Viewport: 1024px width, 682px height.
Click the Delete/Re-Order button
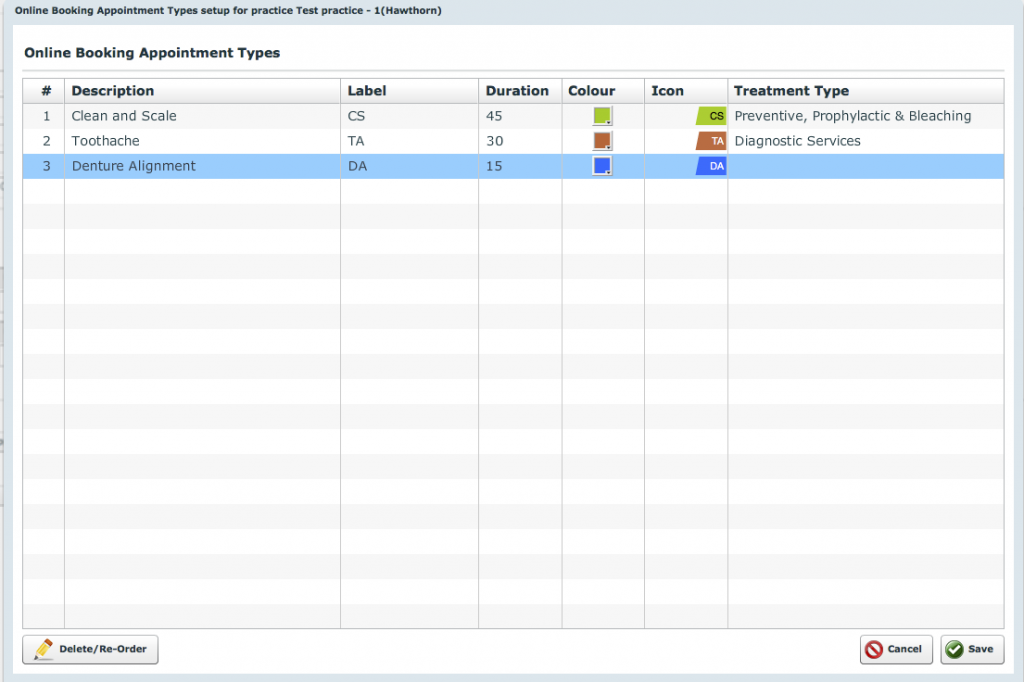coord(90,649)
